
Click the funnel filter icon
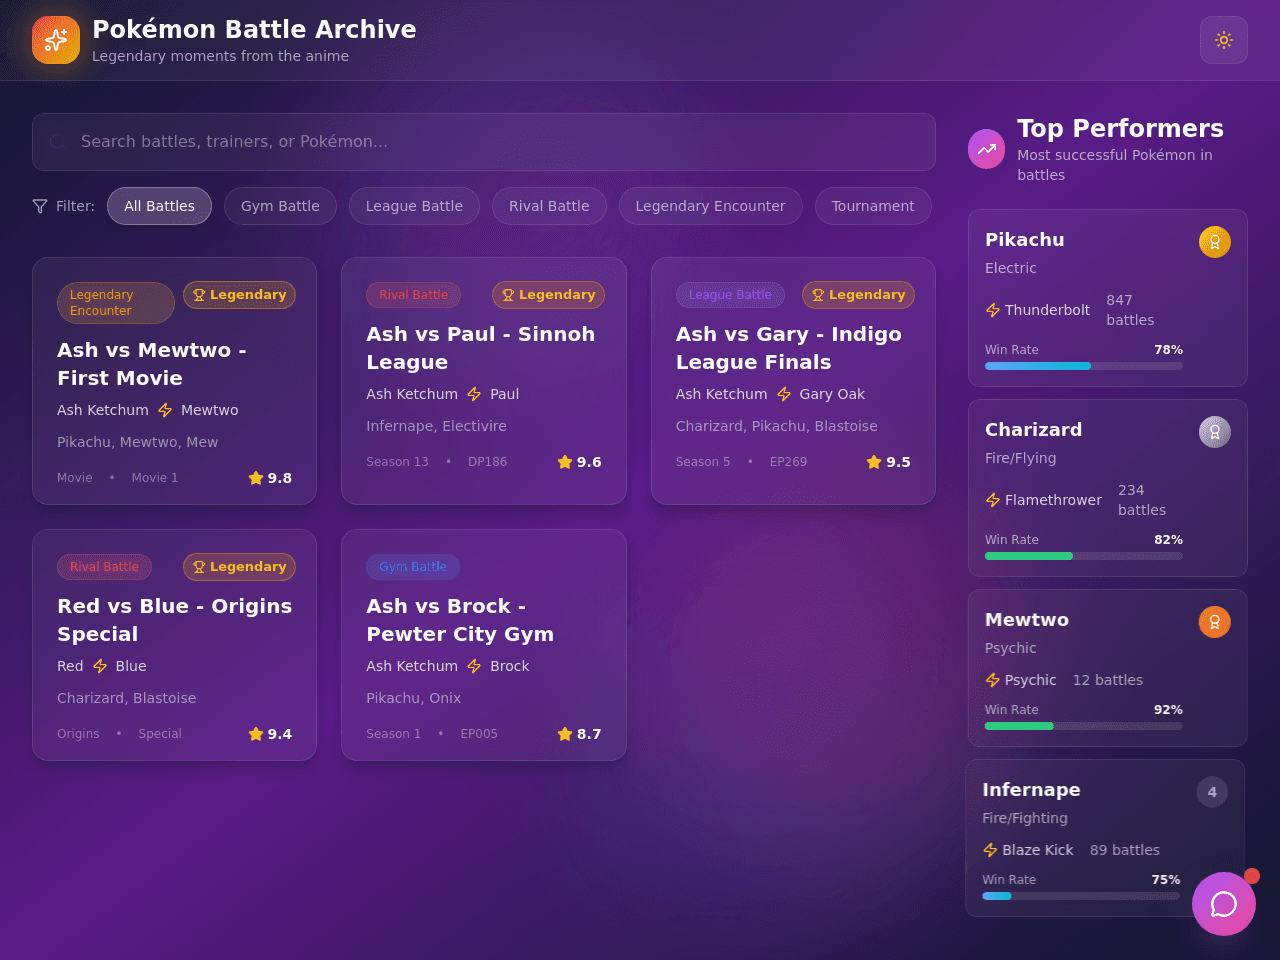pyautogui.click(x=40, y=206)
